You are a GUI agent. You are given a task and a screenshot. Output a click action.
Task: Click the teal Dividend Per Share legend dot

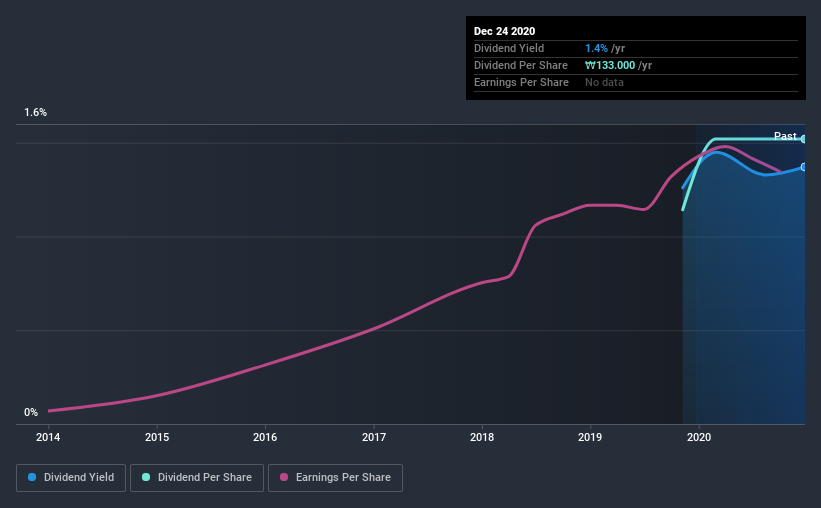tap(146, 477)
